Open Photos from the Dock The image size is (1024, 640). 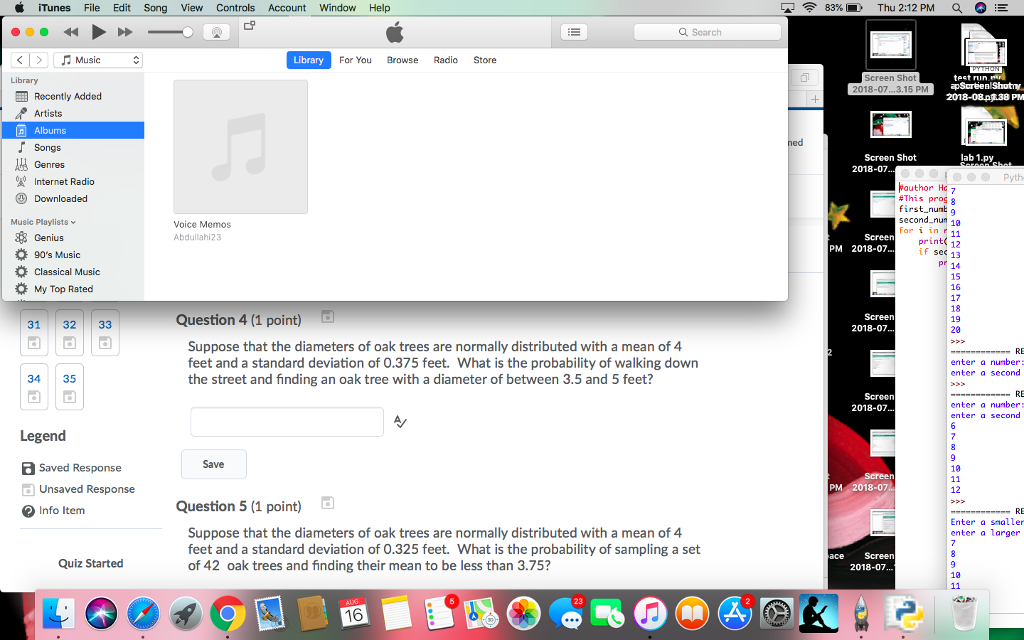click(x=523, y=614)
